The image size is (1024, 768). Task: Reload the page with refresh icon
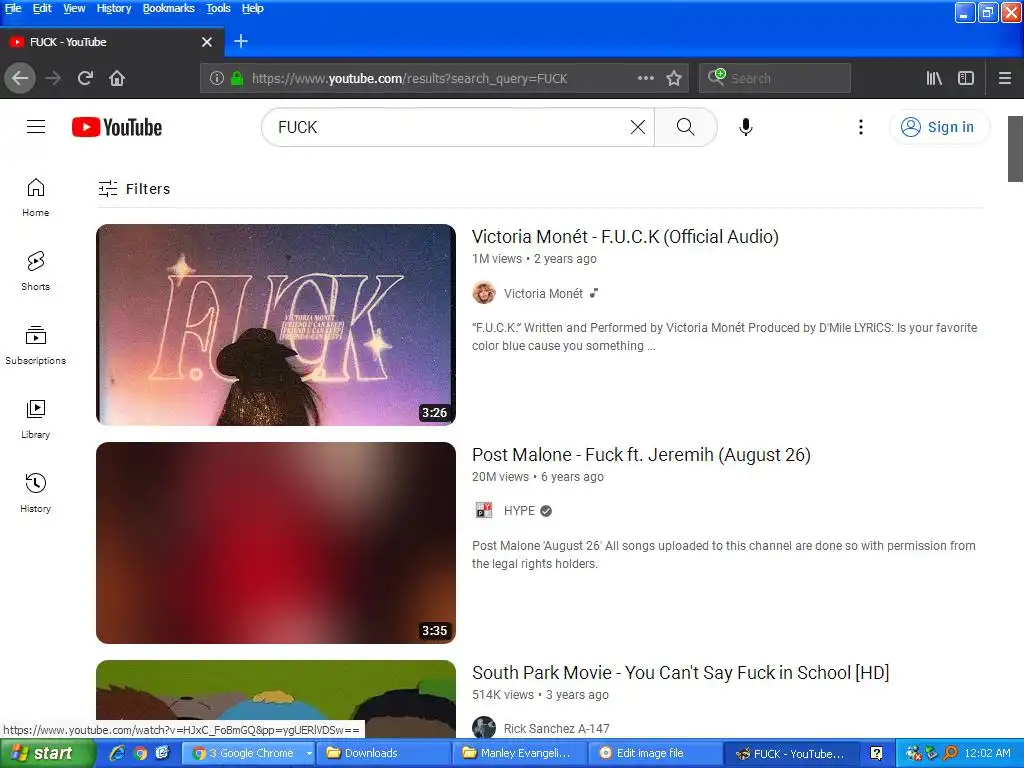coord(85,78)
